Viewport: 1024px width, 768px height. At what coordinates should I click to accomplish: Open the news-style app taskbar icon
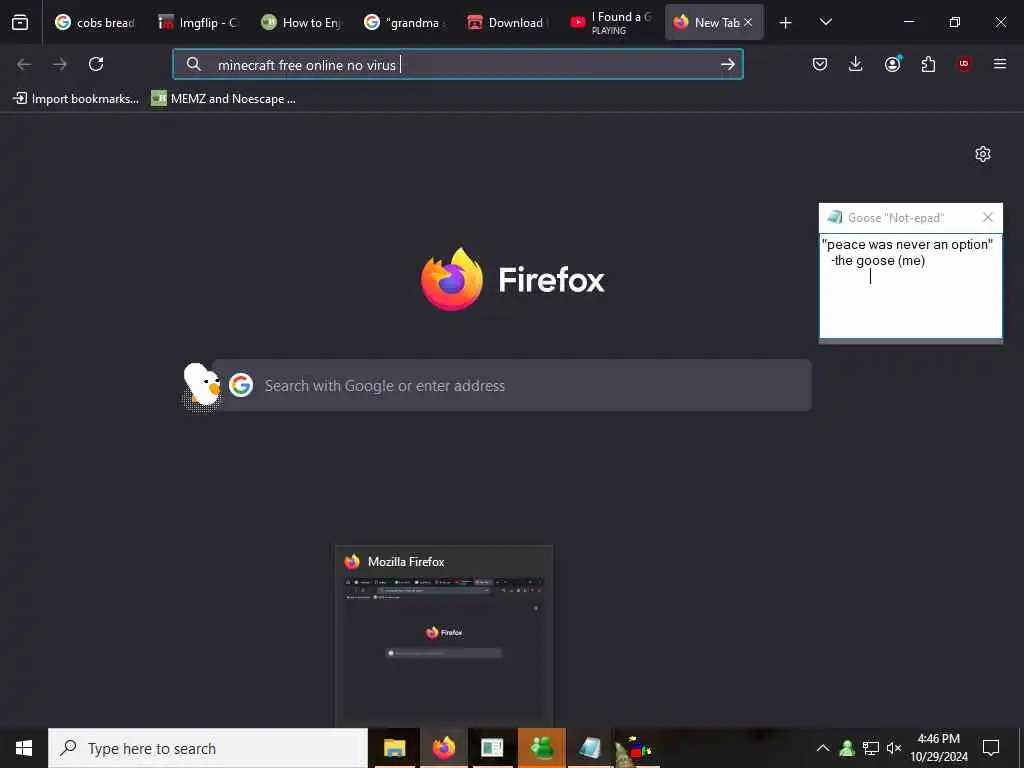click(492, 748)
